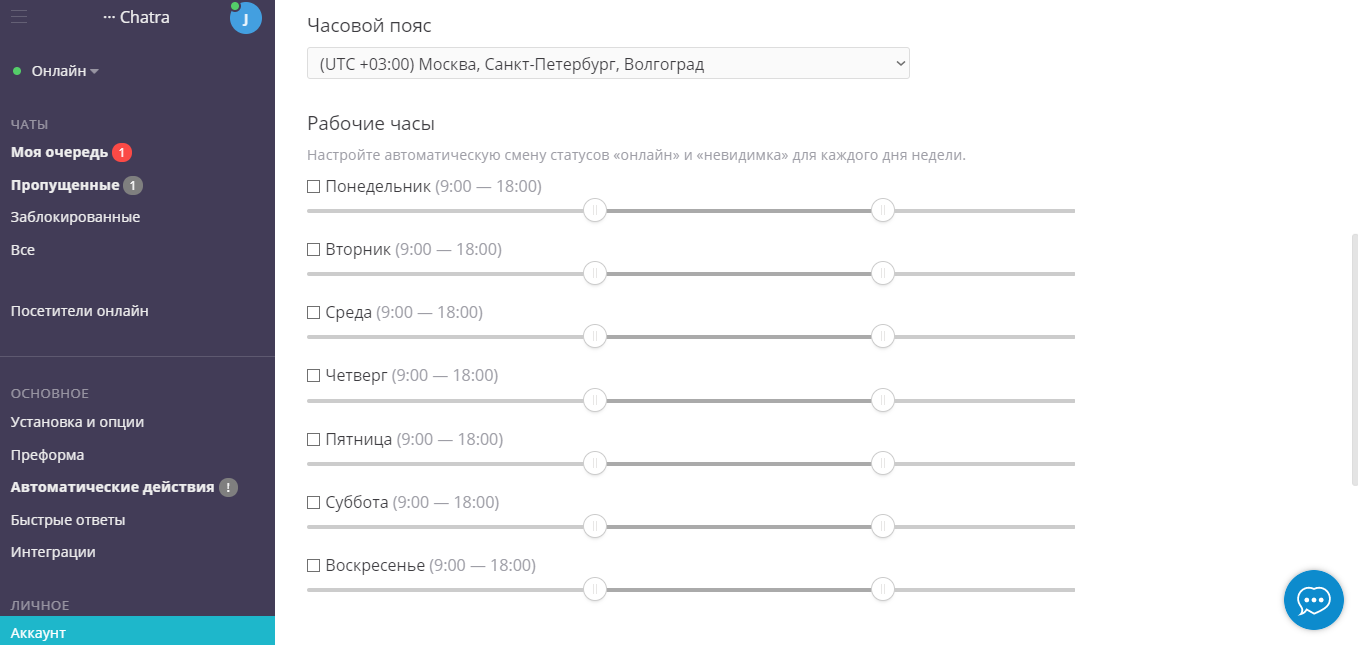Open Посетители онлайн list
1358x645 pixels.
(x=80, y=311)
